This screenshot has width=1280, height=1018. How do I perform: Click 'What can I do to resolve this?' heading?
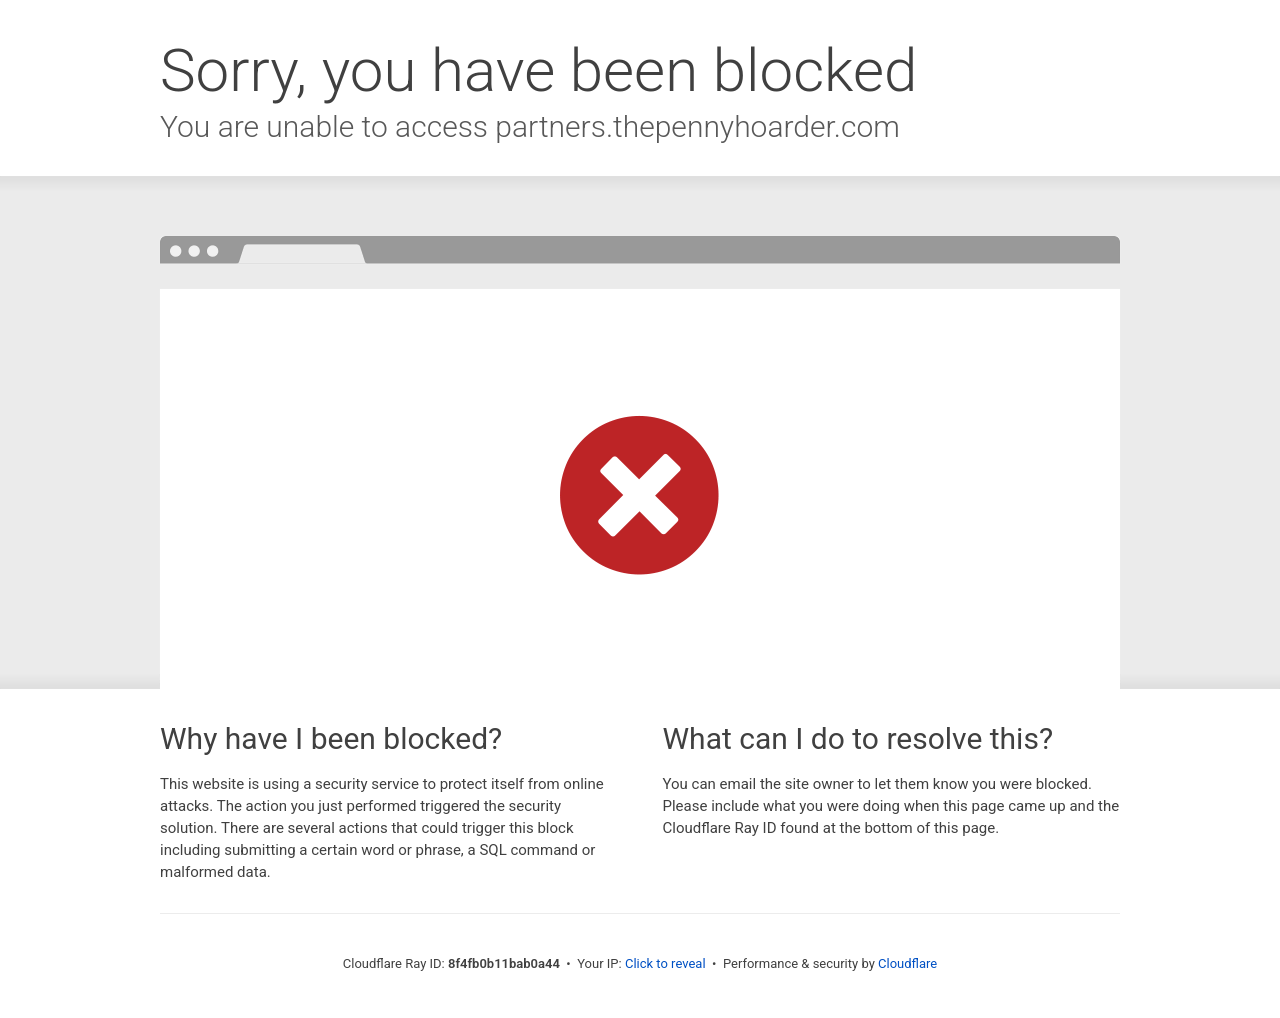(858, 739)
